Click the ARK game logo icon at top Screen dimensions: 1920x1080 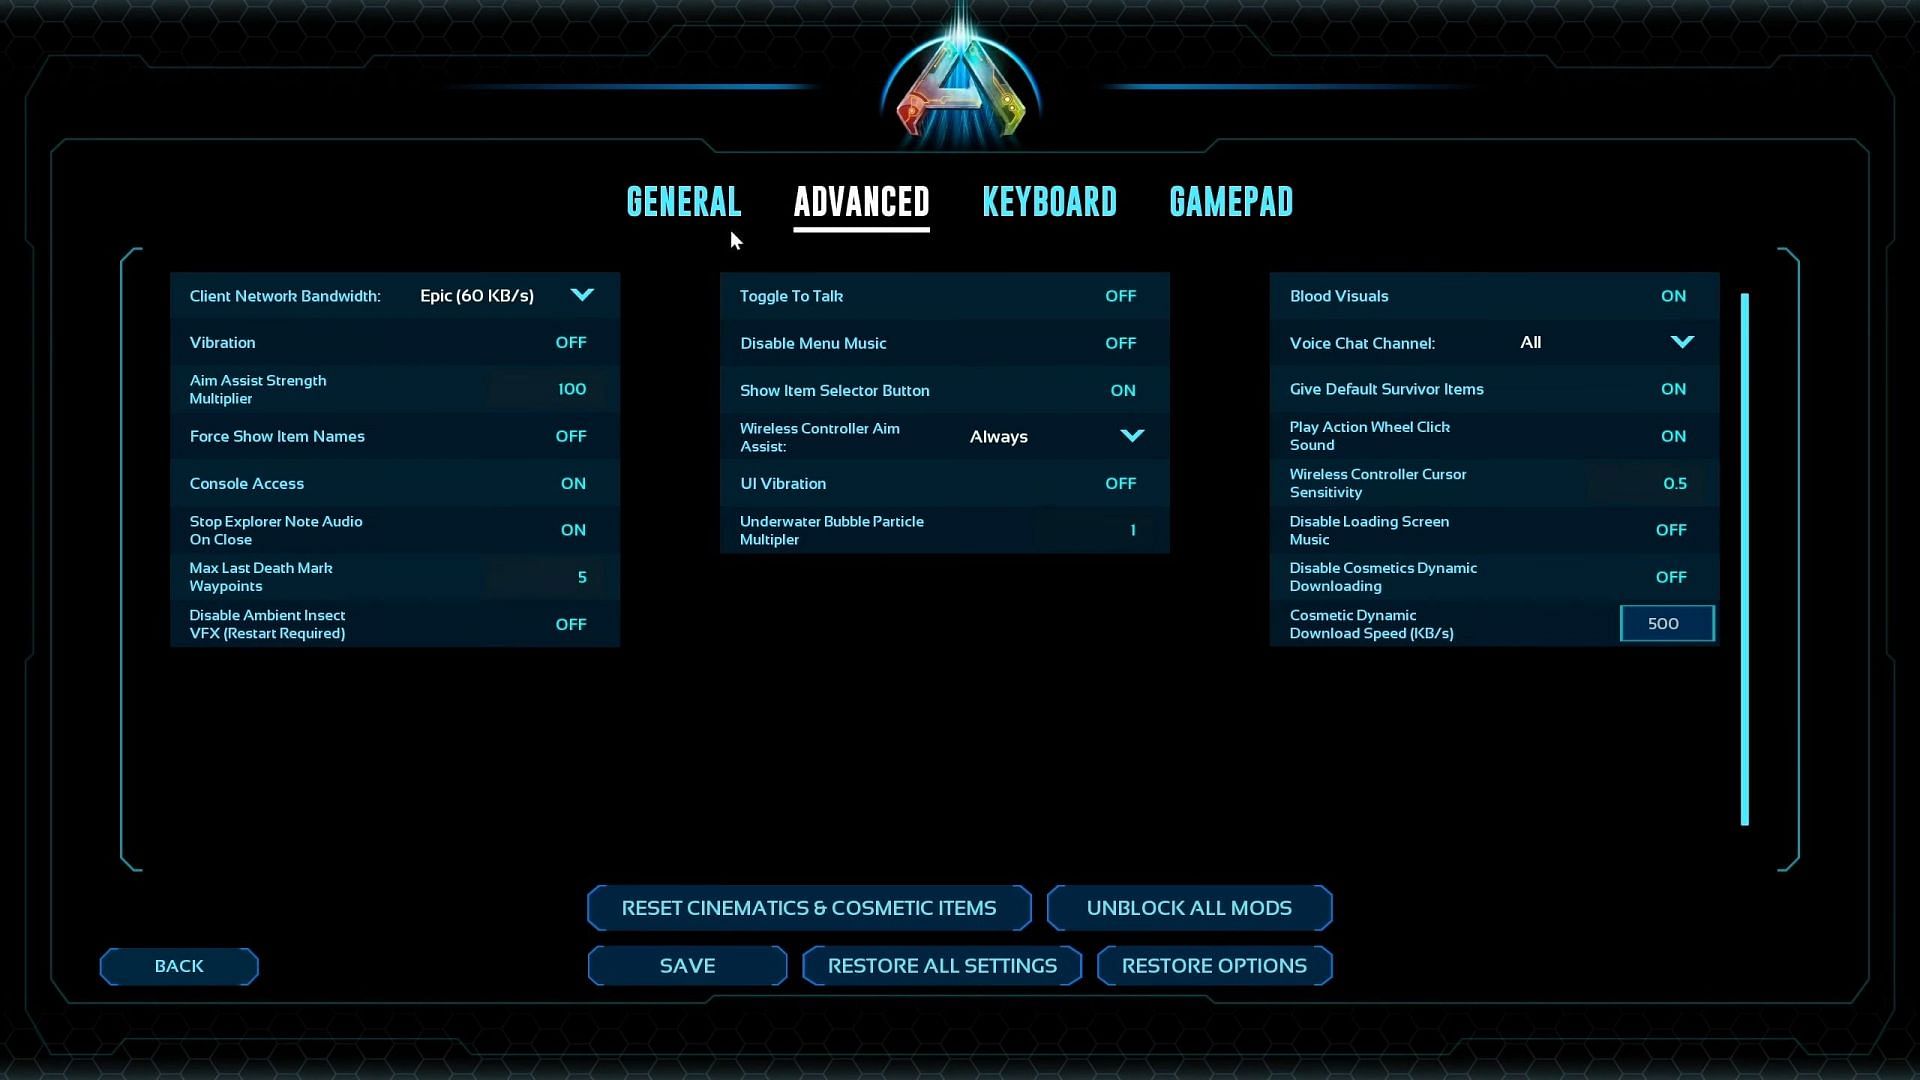pyautogui.click(x=960, y=86)
